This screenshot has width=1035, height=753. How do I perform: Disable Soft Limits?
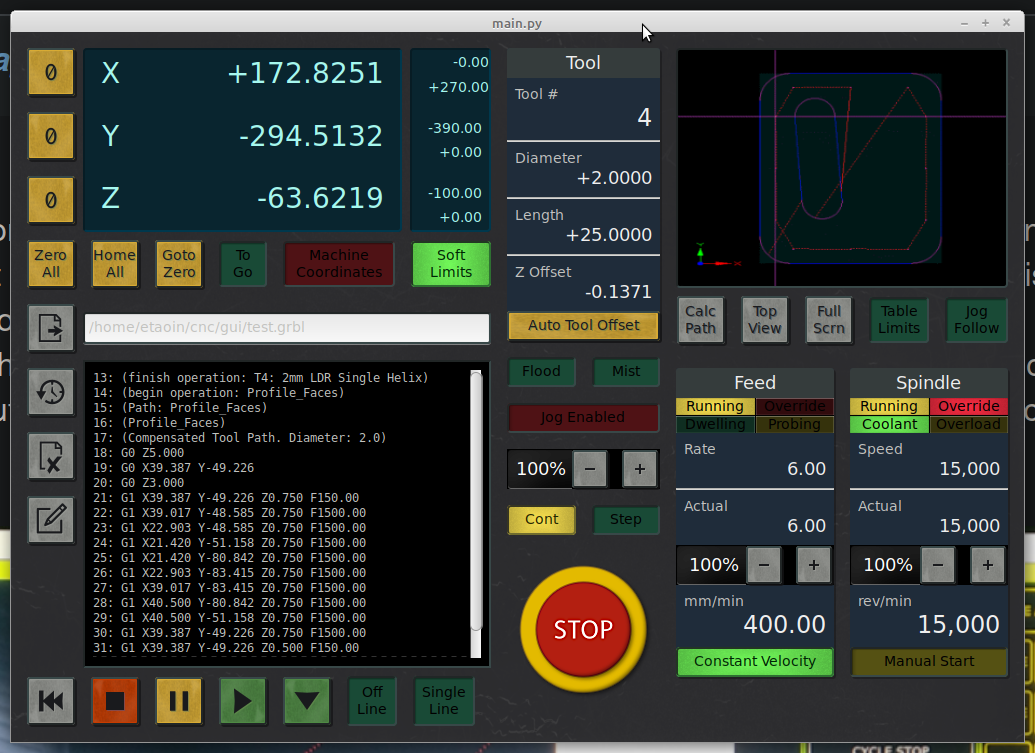coord(451,264)
